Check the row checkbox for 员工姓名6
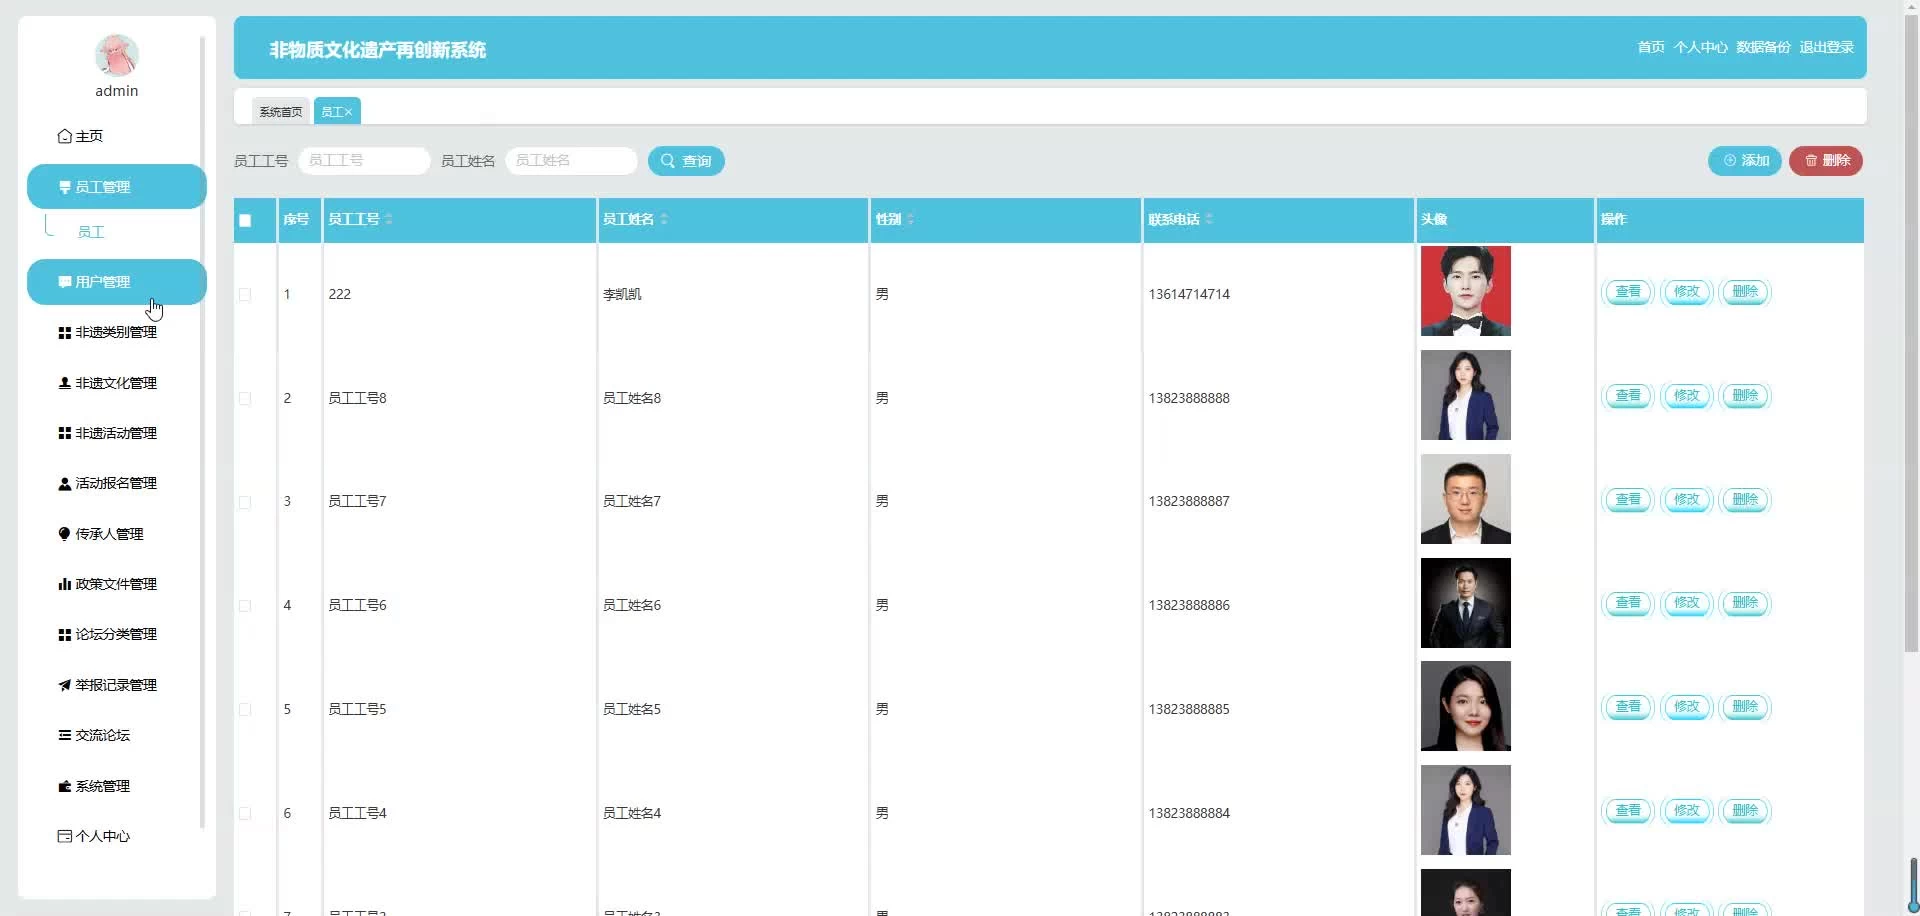The height and width of the screenshot is (916, 1920). pos(245,606)
